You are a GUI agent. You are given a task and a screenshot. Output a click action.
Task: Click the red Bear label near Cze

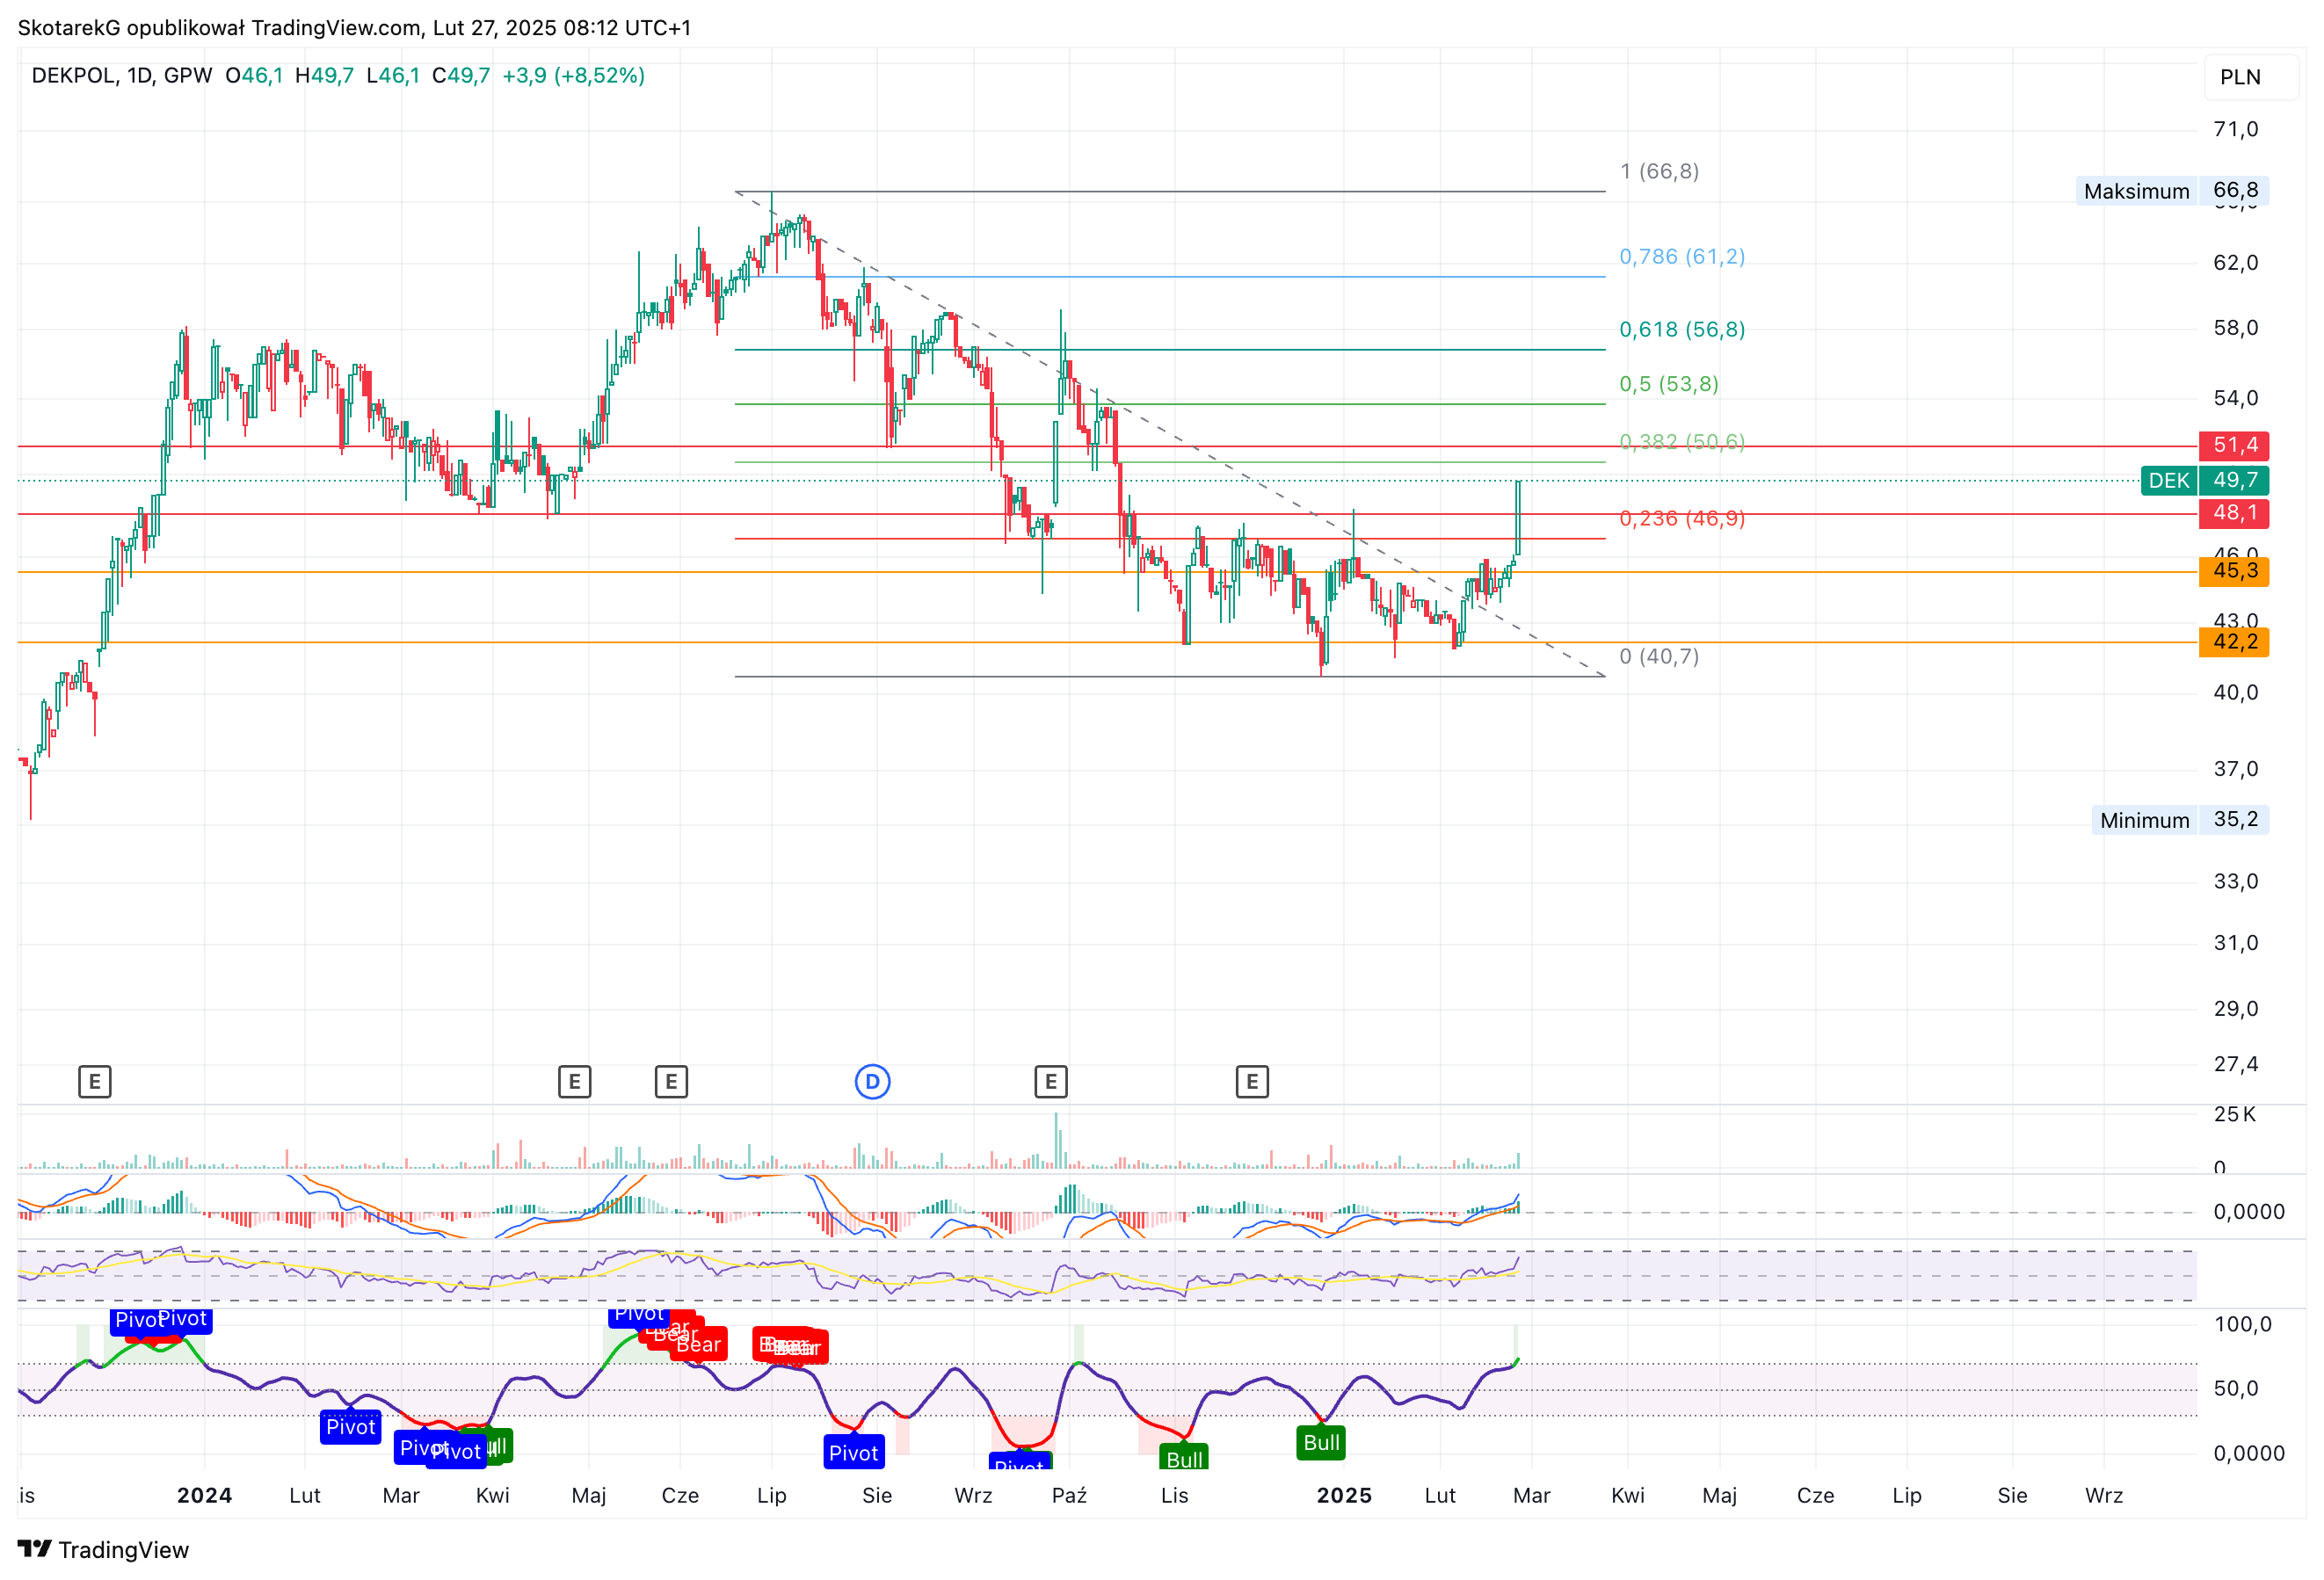[698, 1344]
